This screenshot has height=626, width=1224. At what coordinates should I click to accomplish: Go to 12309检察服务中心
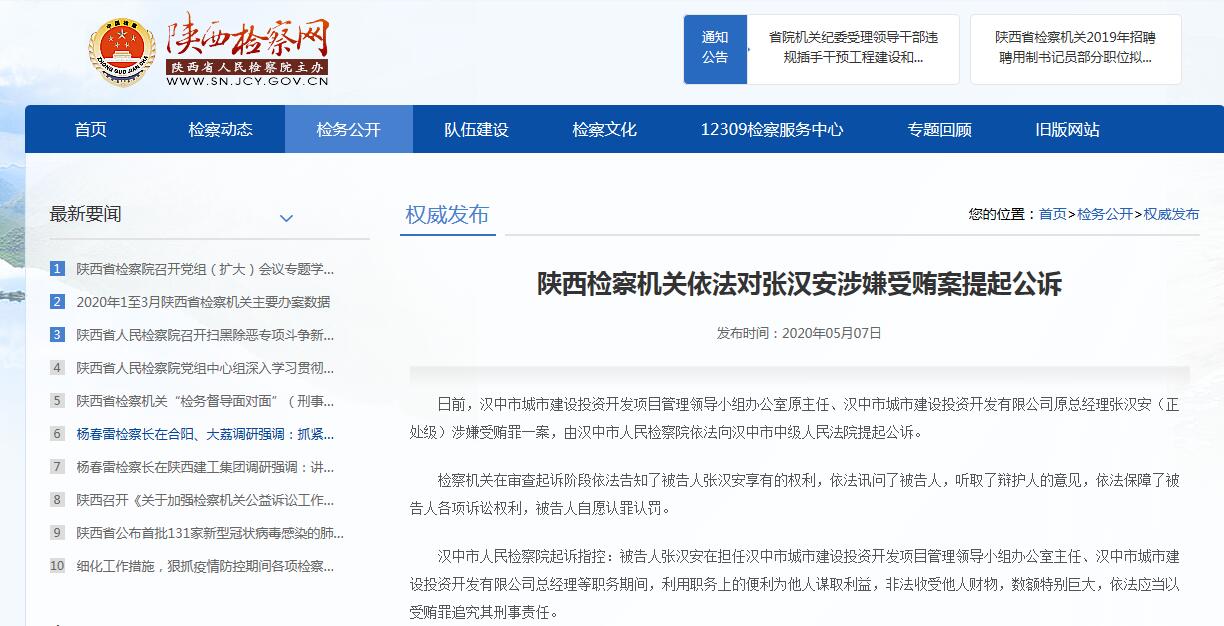(x=772, y=129)
